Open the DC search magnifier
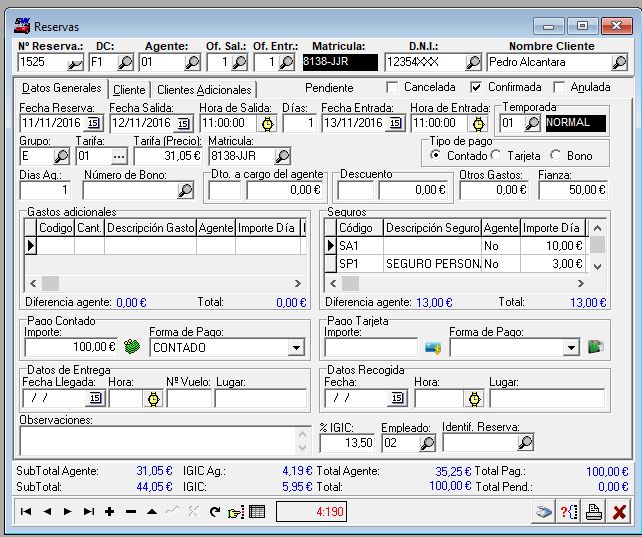Image resolution: width=642 pixels, height=537 pixels. [x=125, y=63]
